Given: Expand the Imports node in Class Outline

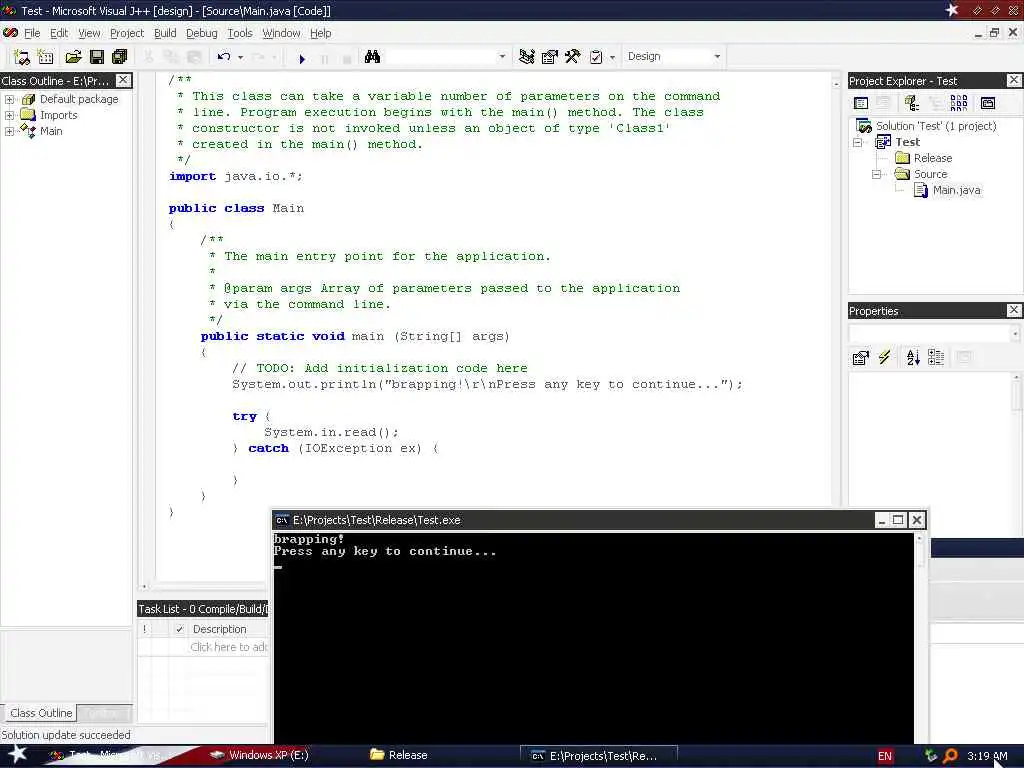Looking at the screenshot, I should [9, 116].
